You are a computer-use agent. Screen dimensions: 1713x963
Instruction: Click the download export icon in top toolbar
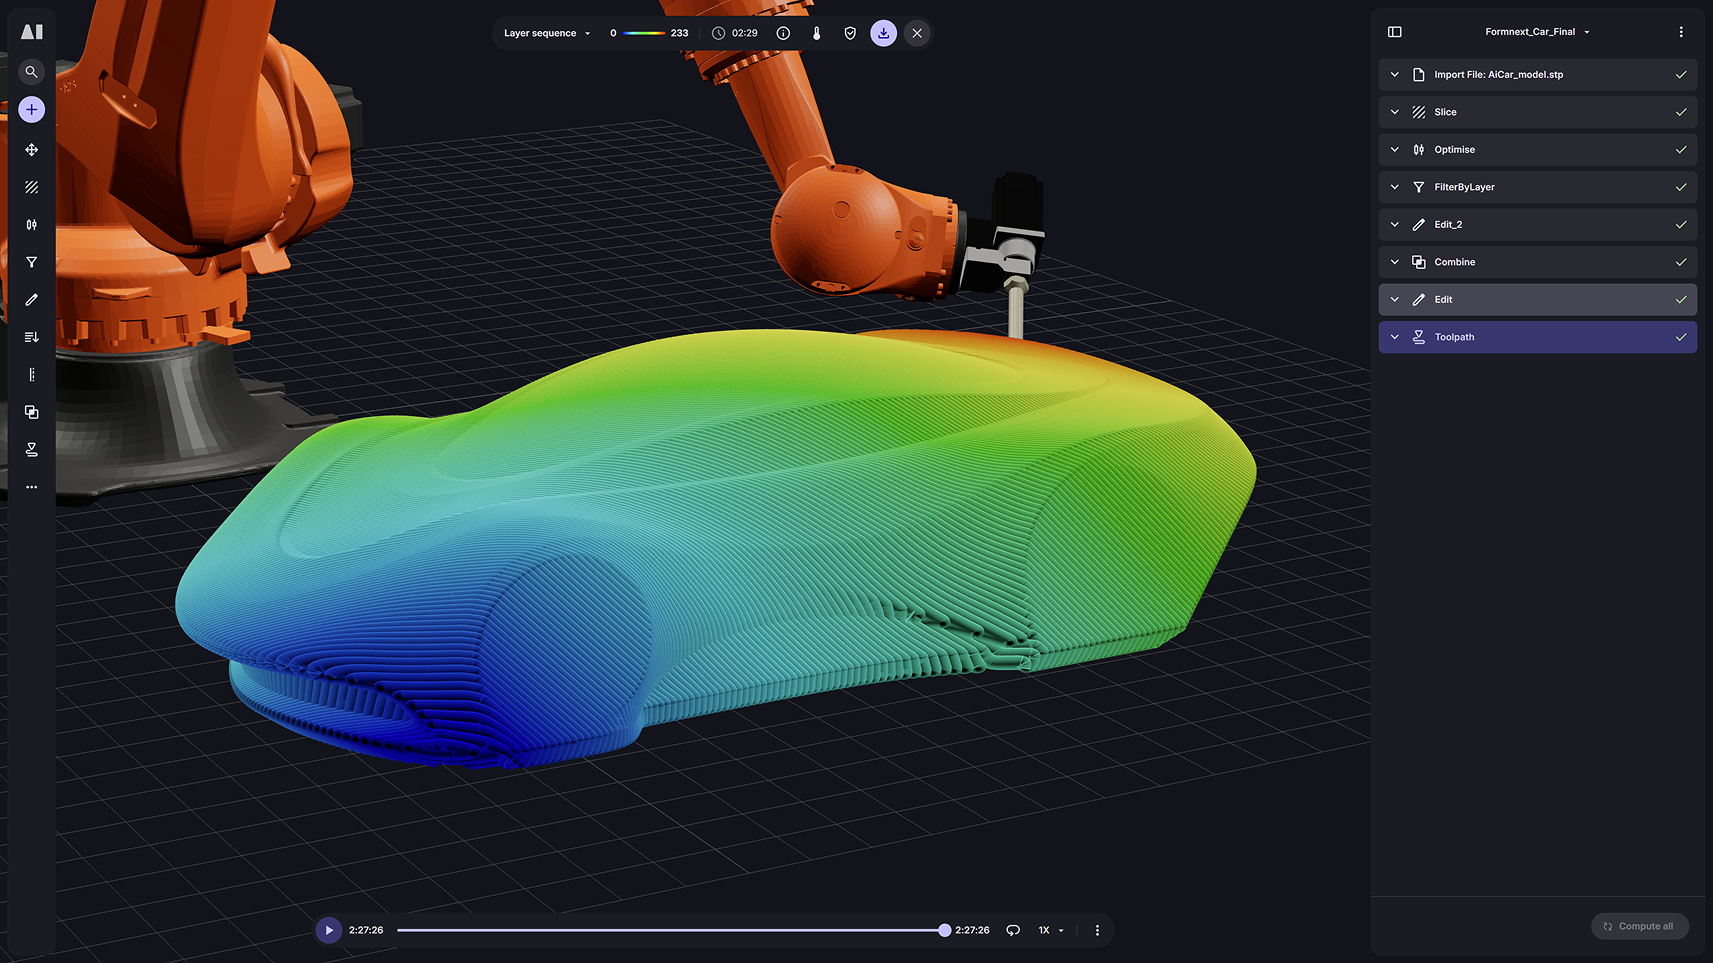coord(883,33)
